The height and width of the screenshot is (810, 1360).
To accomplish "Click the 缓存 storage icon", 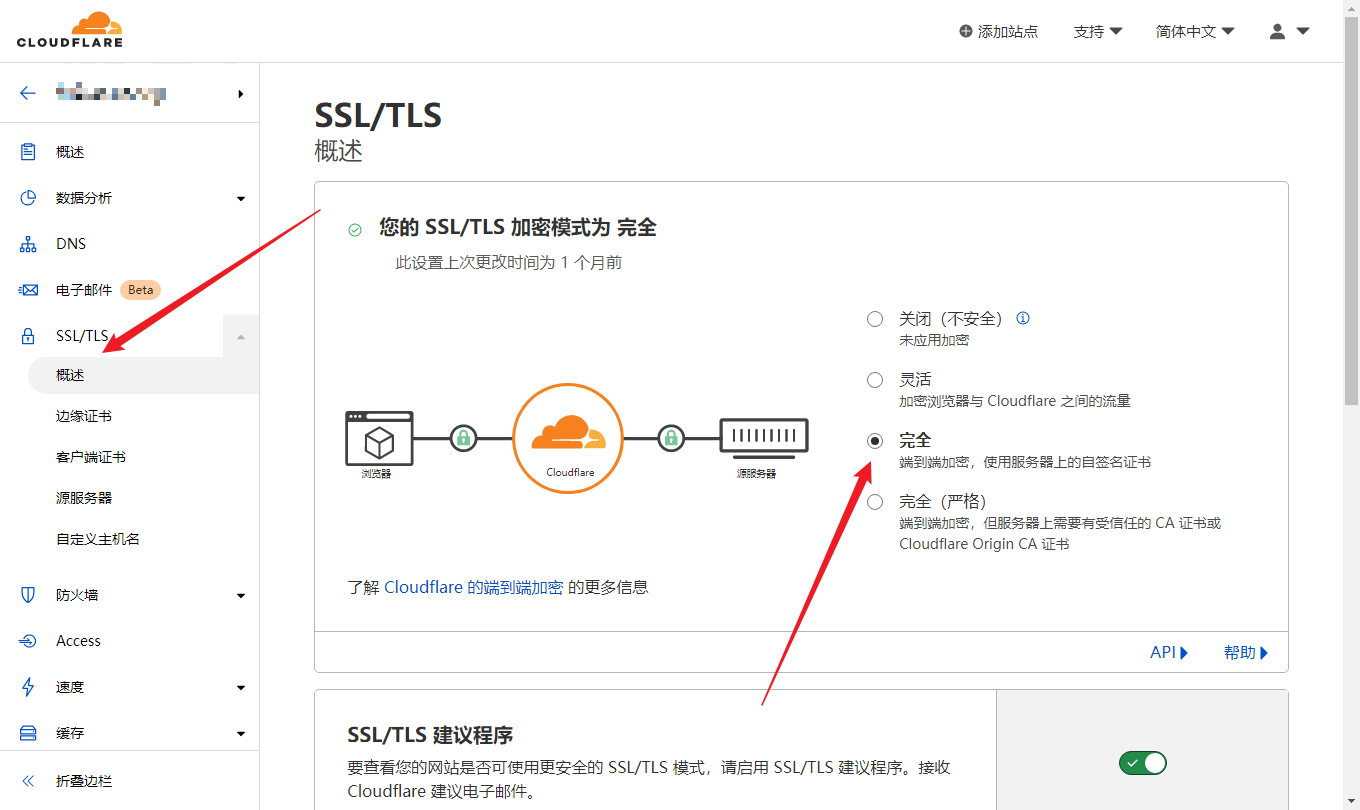I will pos(28,733).
